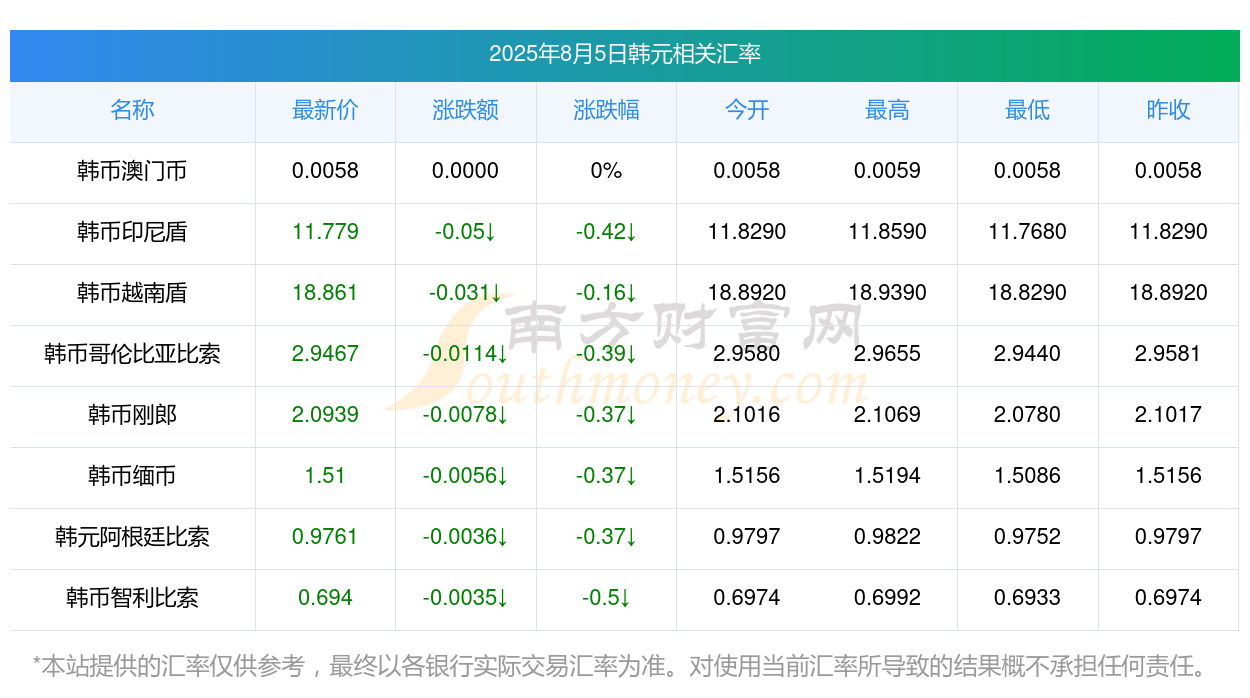
Task: Select the 昨收 column header
Action: [1168, 110]
